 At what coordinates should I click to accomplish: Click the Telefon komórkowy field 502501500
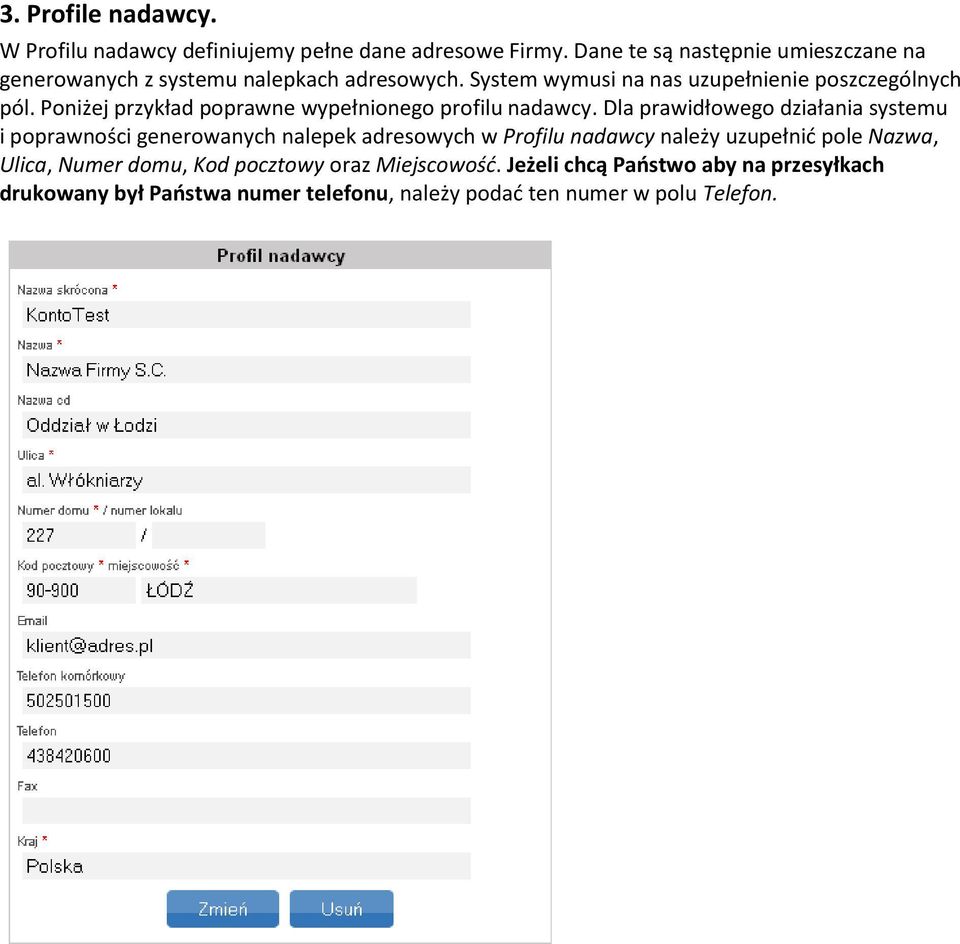[246, 700]
